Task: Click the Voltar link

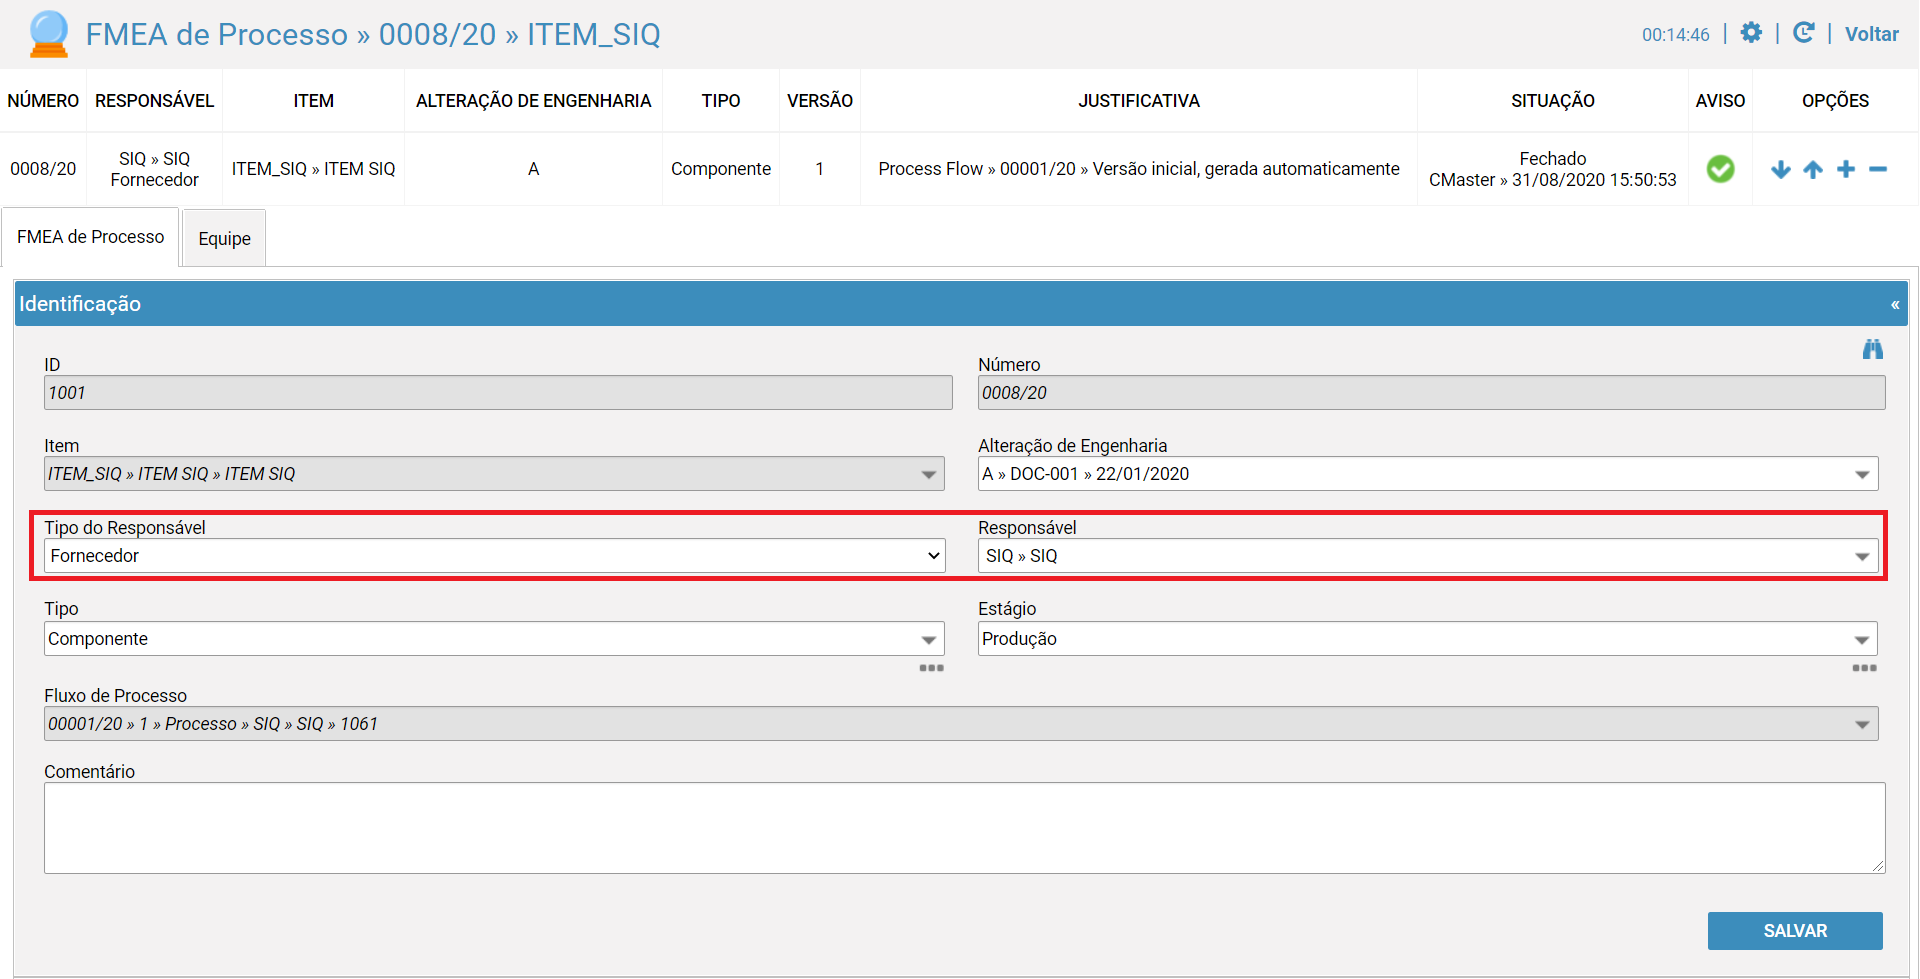Action: coord(1871,34)
